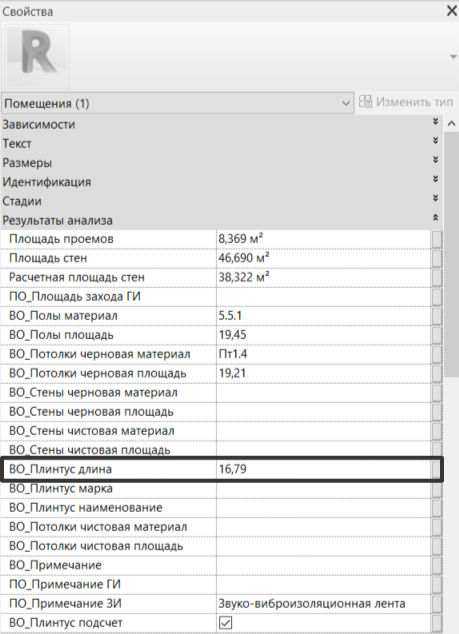The width and height of the screenshot is (459, 634).
Task: Click the Revit family type preview thumbnail
Action: (x=37, y=56)
